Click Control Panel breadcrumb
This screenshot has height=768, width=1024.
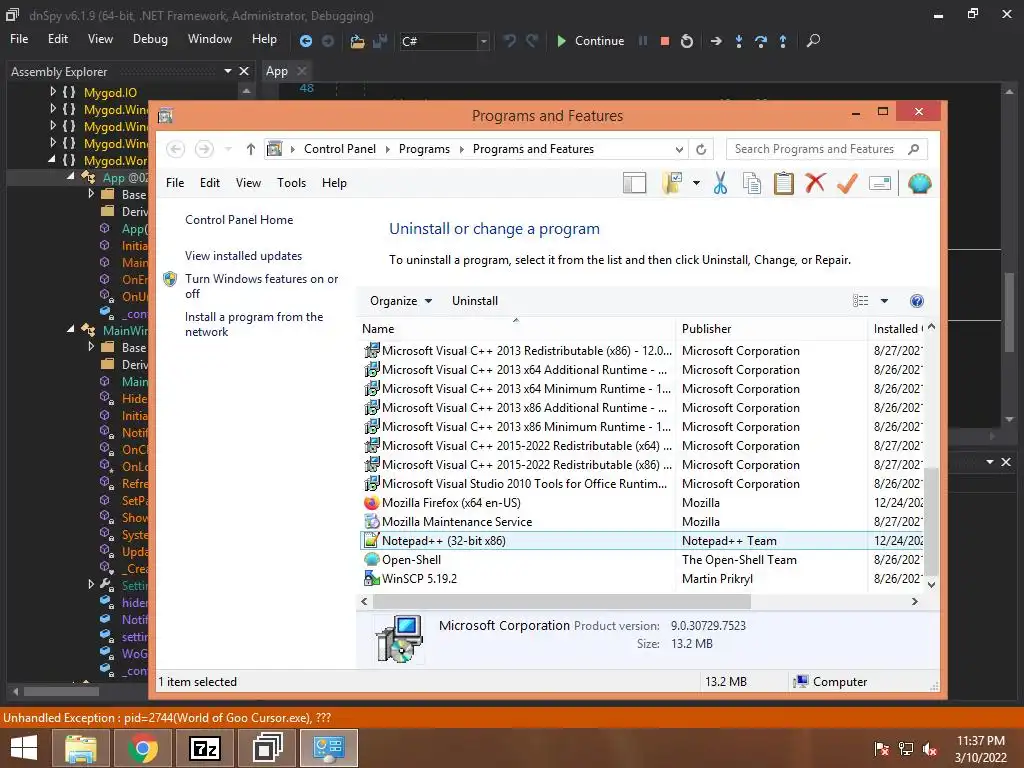click(340, 149)
